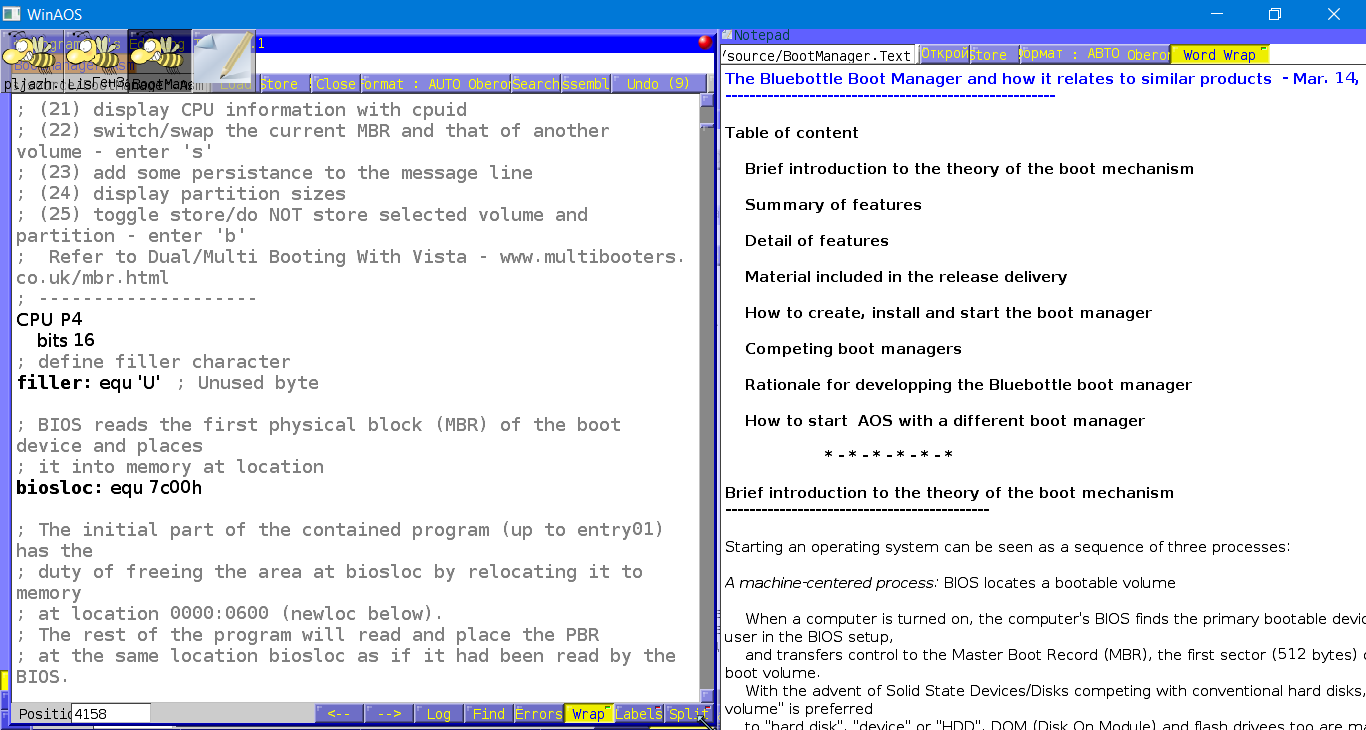Click the Close button in editor toolbar
Screen dimensions: 1366x730
click(336, 84)
